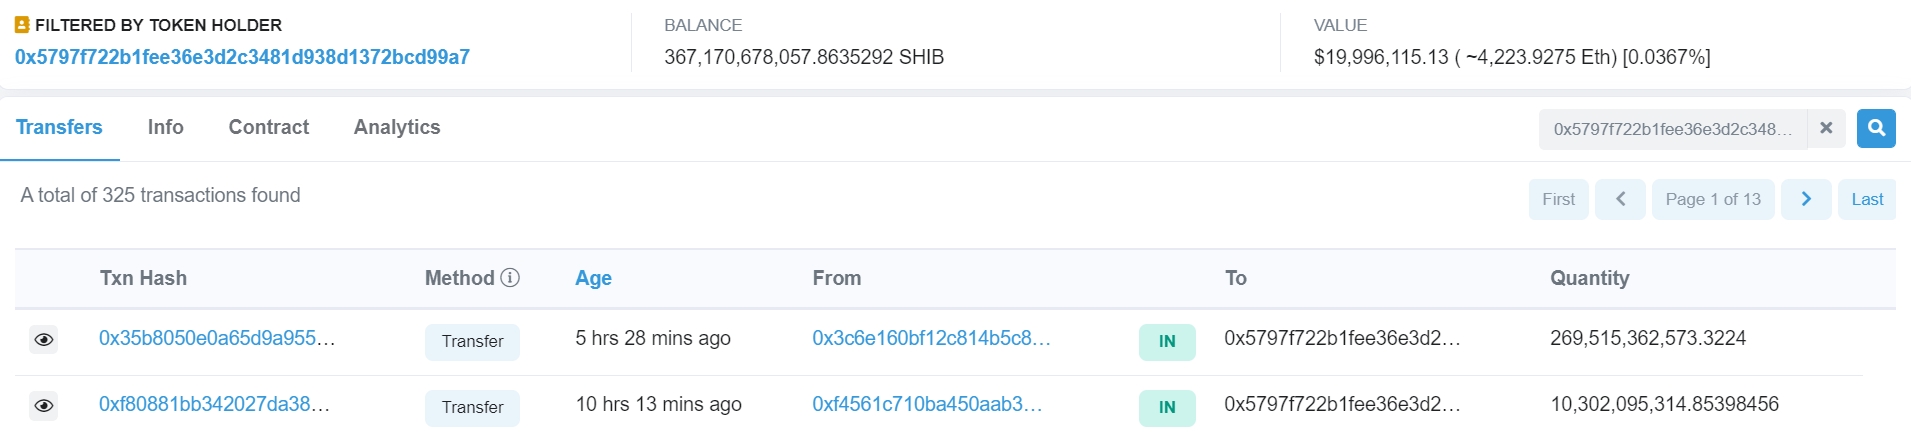Screen dimensions: 1911x439
Task: Sort by the Age column header
Action: (x=593, y=278)
